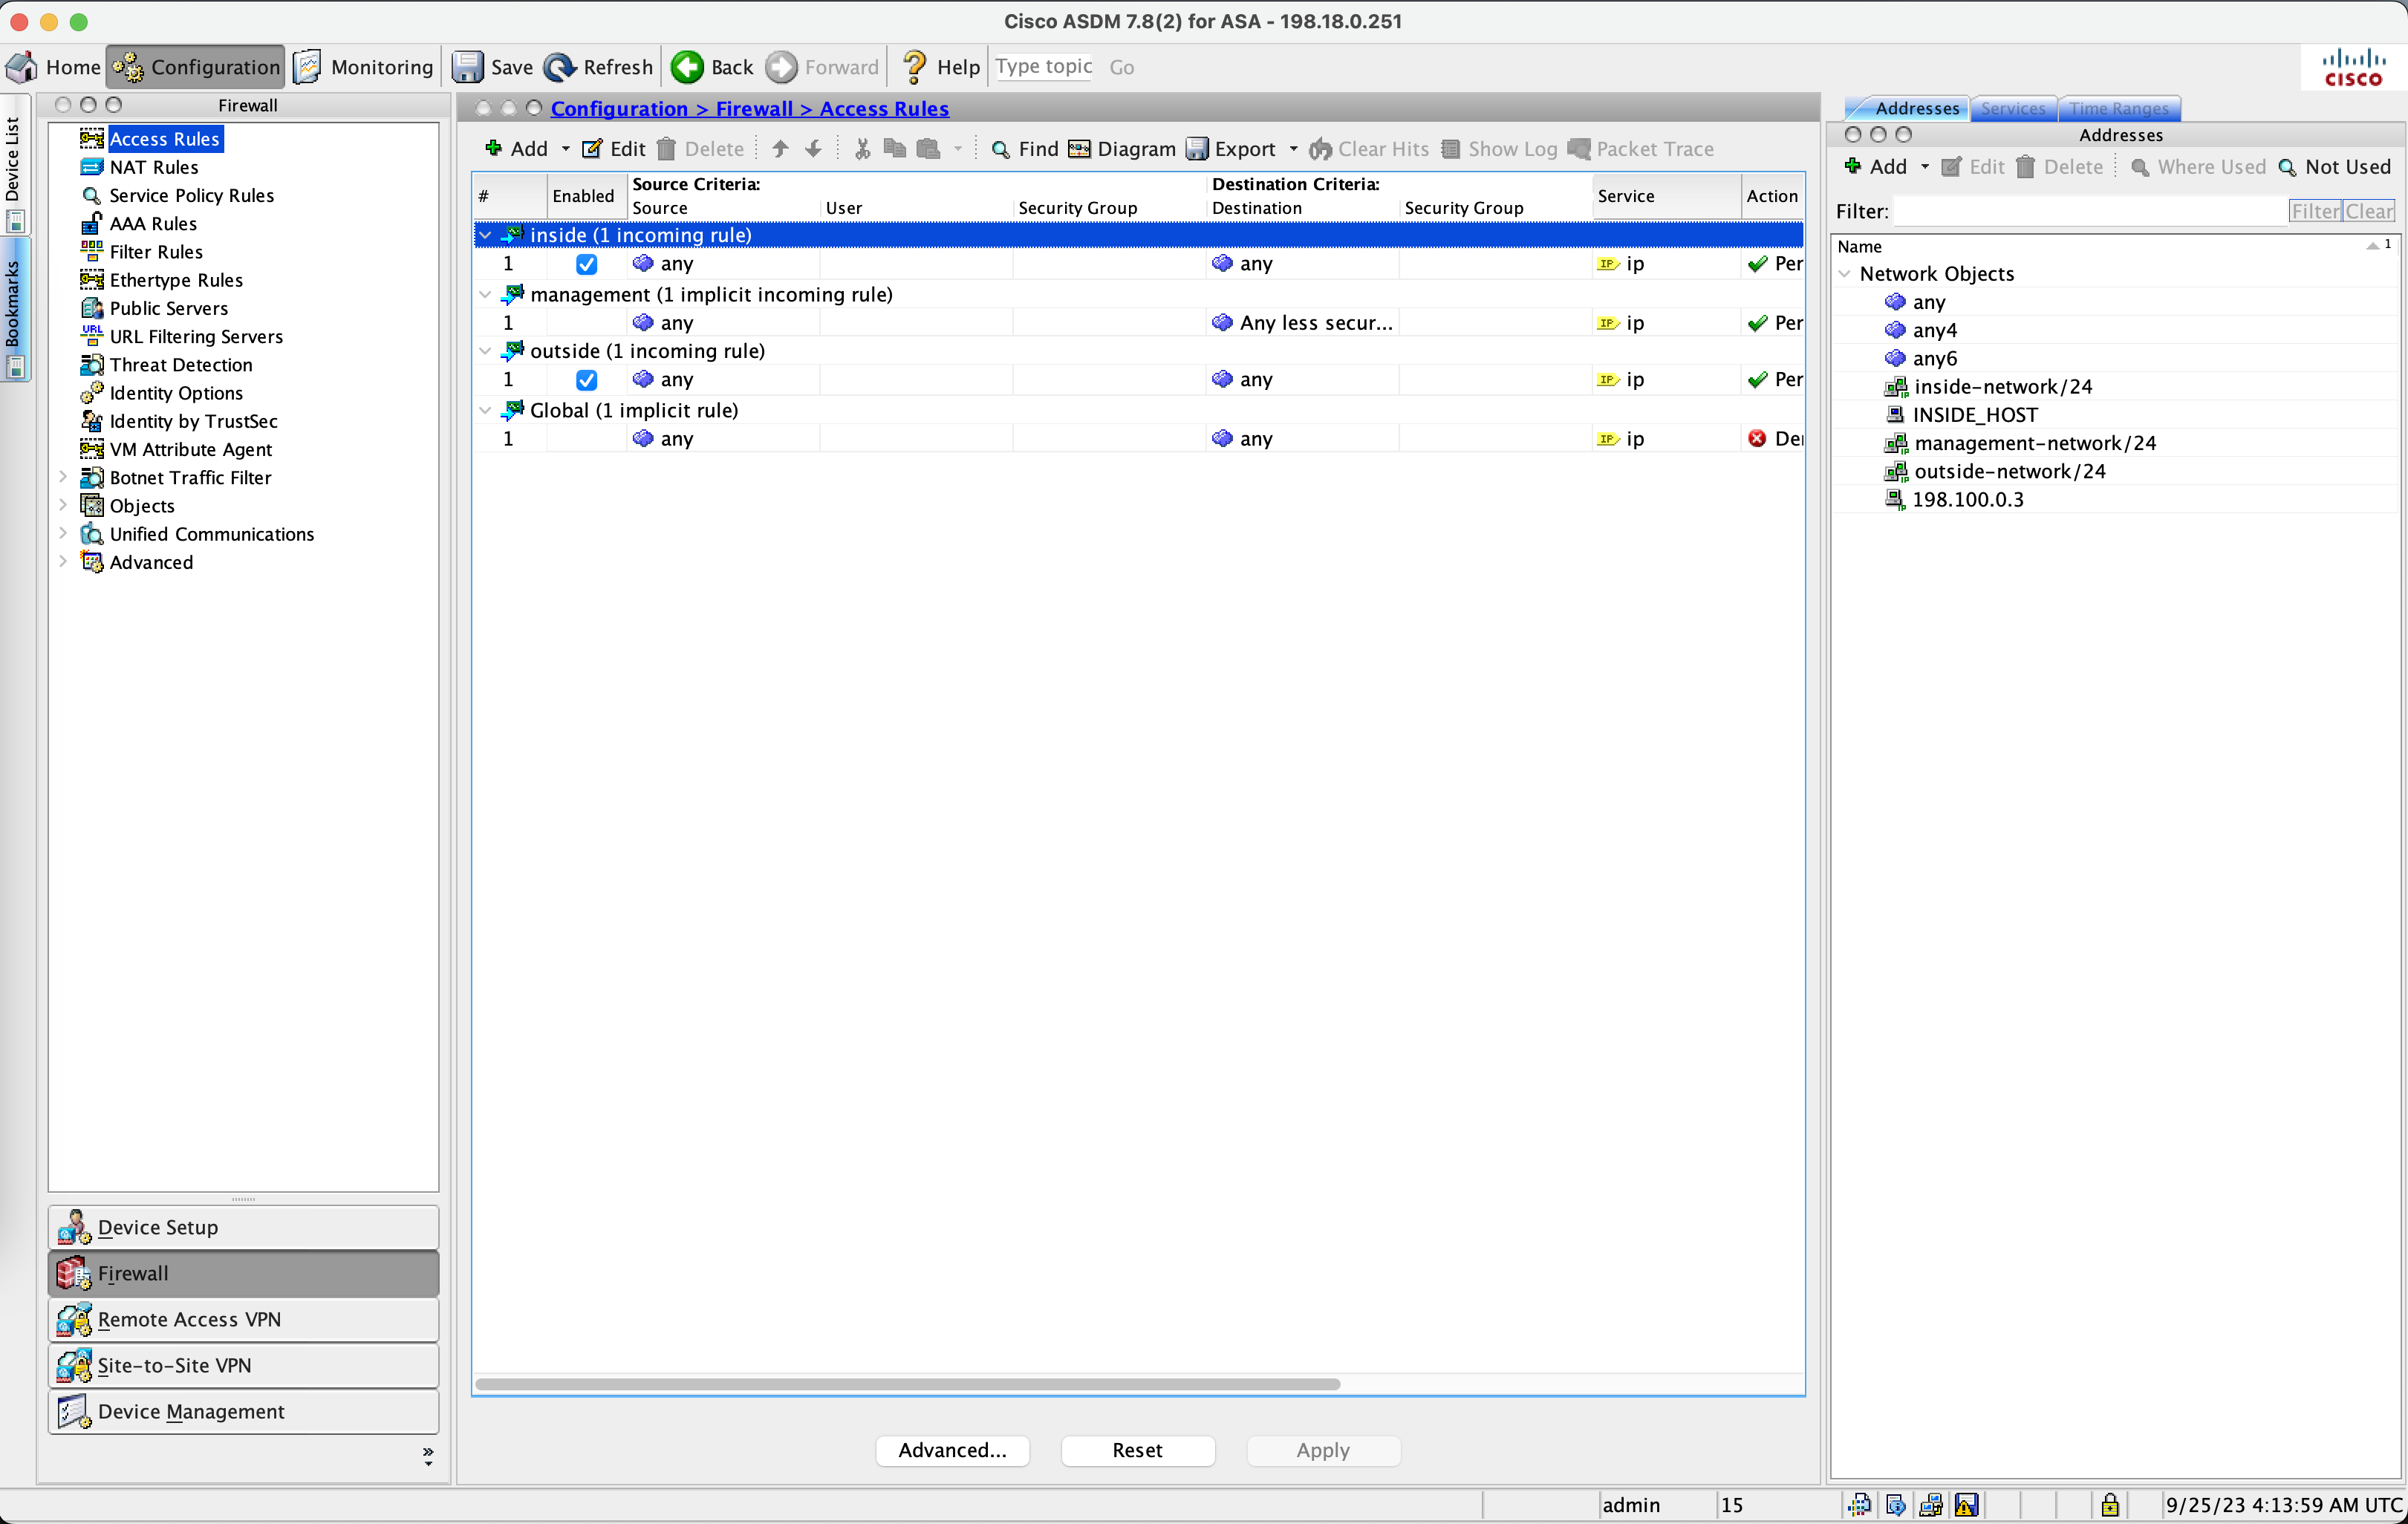
Task: Click the lock icon in status bar
Action: (x=2110, y=1504)
